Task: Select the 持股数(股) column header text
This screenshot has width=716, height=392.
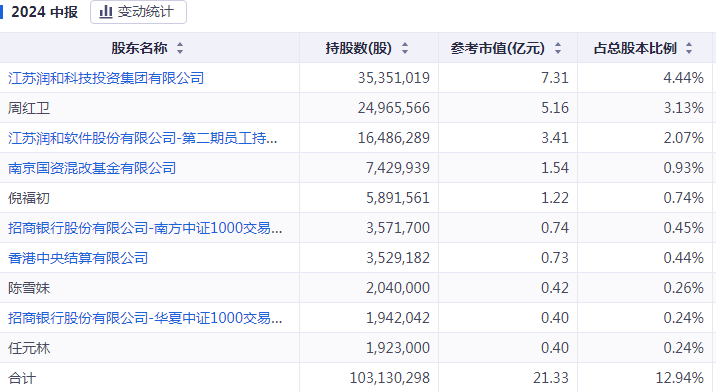Action: (x=358, y=48)
